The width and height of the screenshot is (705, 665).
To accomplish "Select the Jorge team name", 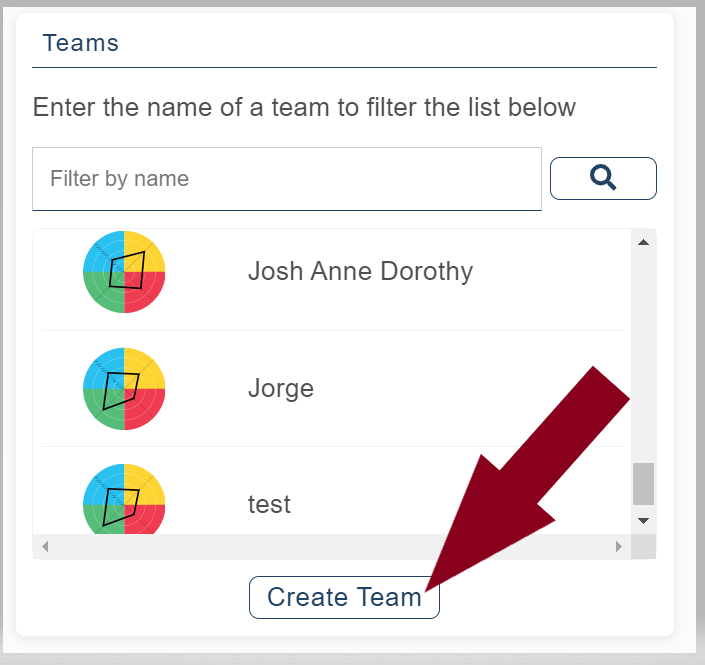I will click(281, 388).
